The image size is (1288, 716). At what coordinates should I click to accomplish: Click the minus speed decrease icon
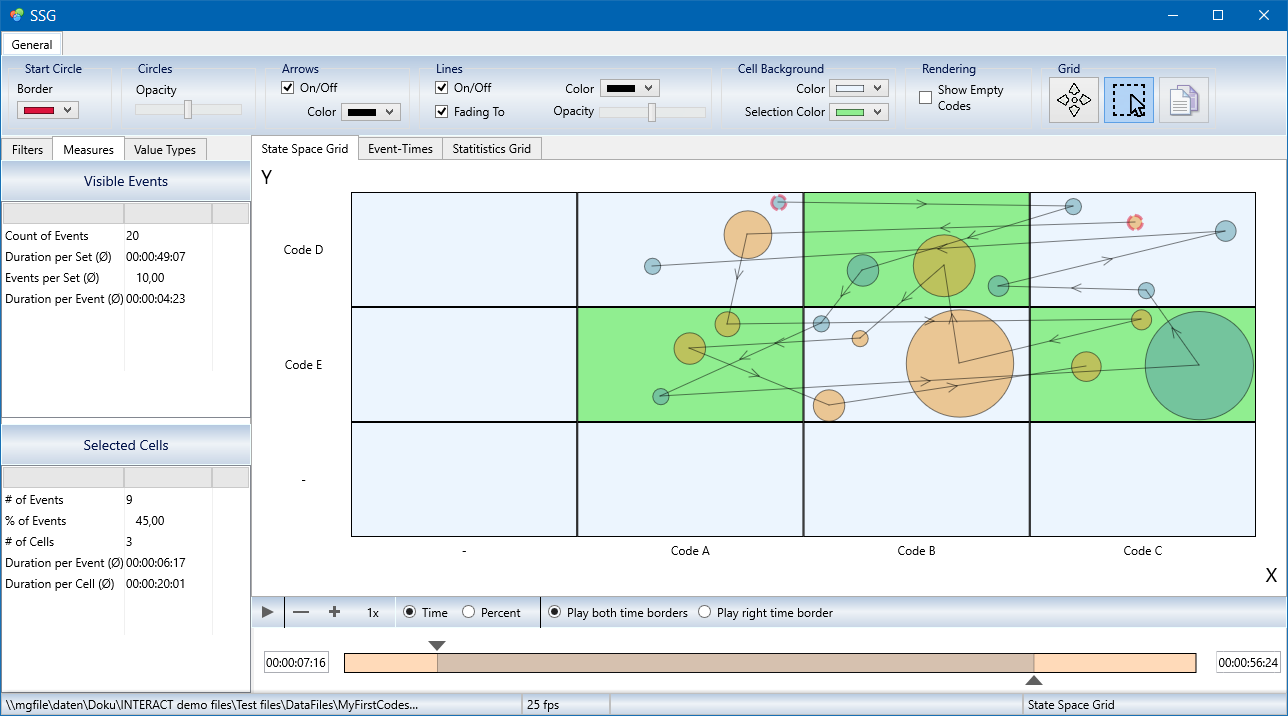[x=301, y=612]
